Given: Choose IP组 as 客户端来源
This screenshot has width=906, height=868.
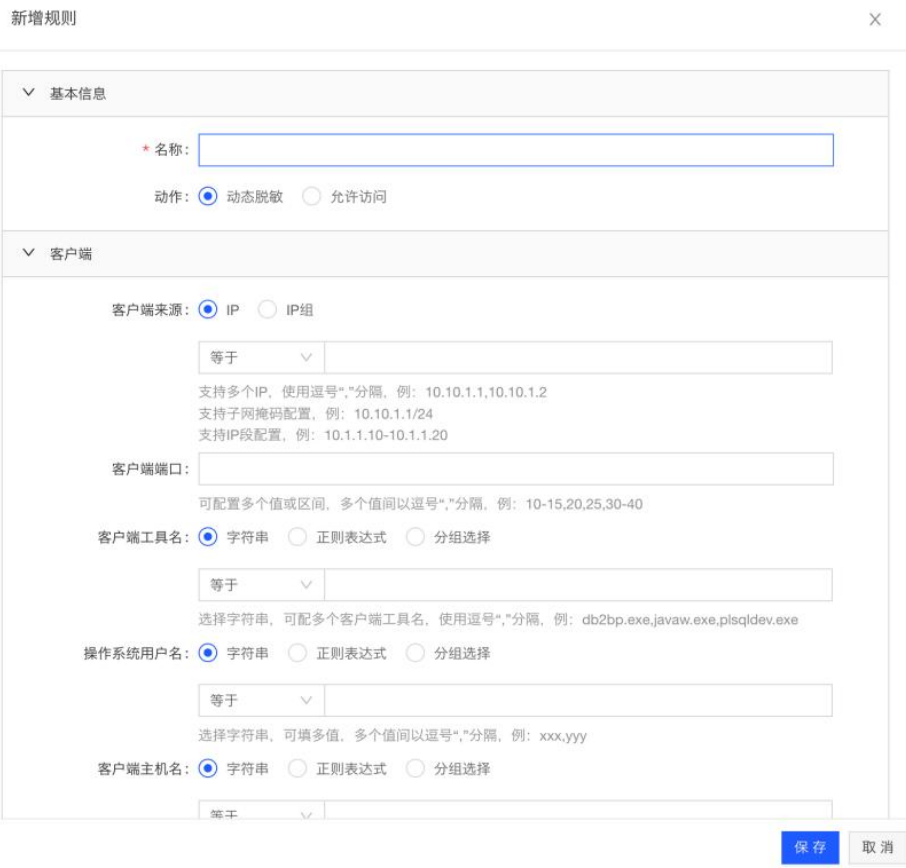Looking at the screenshot, I should pyautogui.click(x=267, y=310).
